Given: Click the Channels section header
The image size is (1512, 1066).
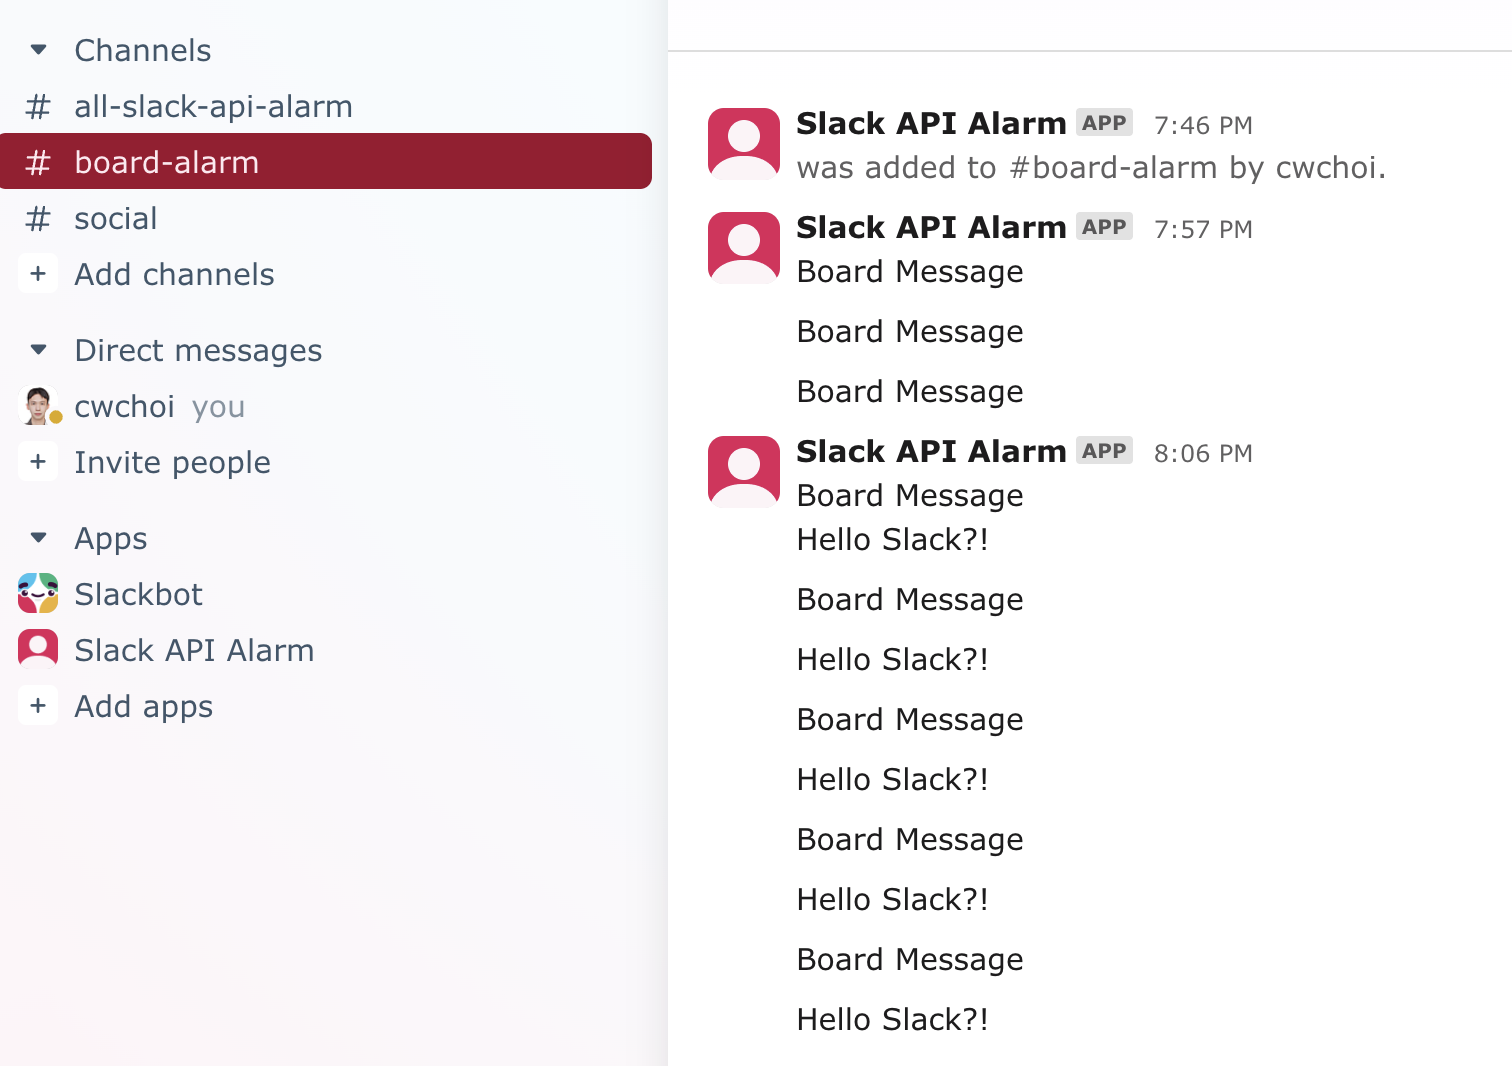Looking at the screenshot, I should click(x=143, y=50).
